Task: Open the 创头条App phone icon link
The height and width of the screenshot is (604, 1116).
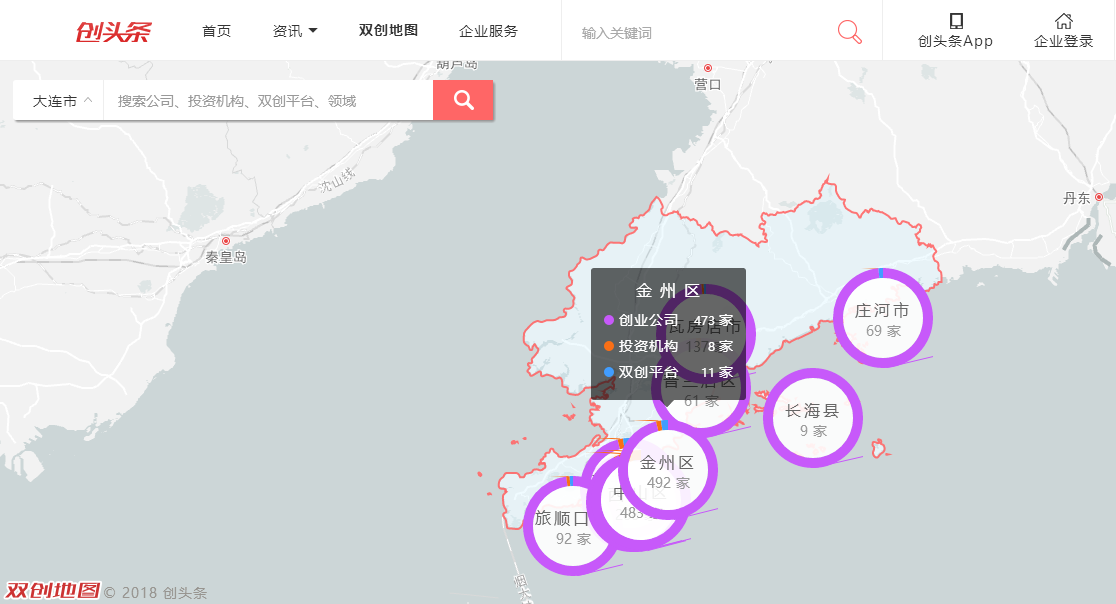Action: (x=956, y=21)
